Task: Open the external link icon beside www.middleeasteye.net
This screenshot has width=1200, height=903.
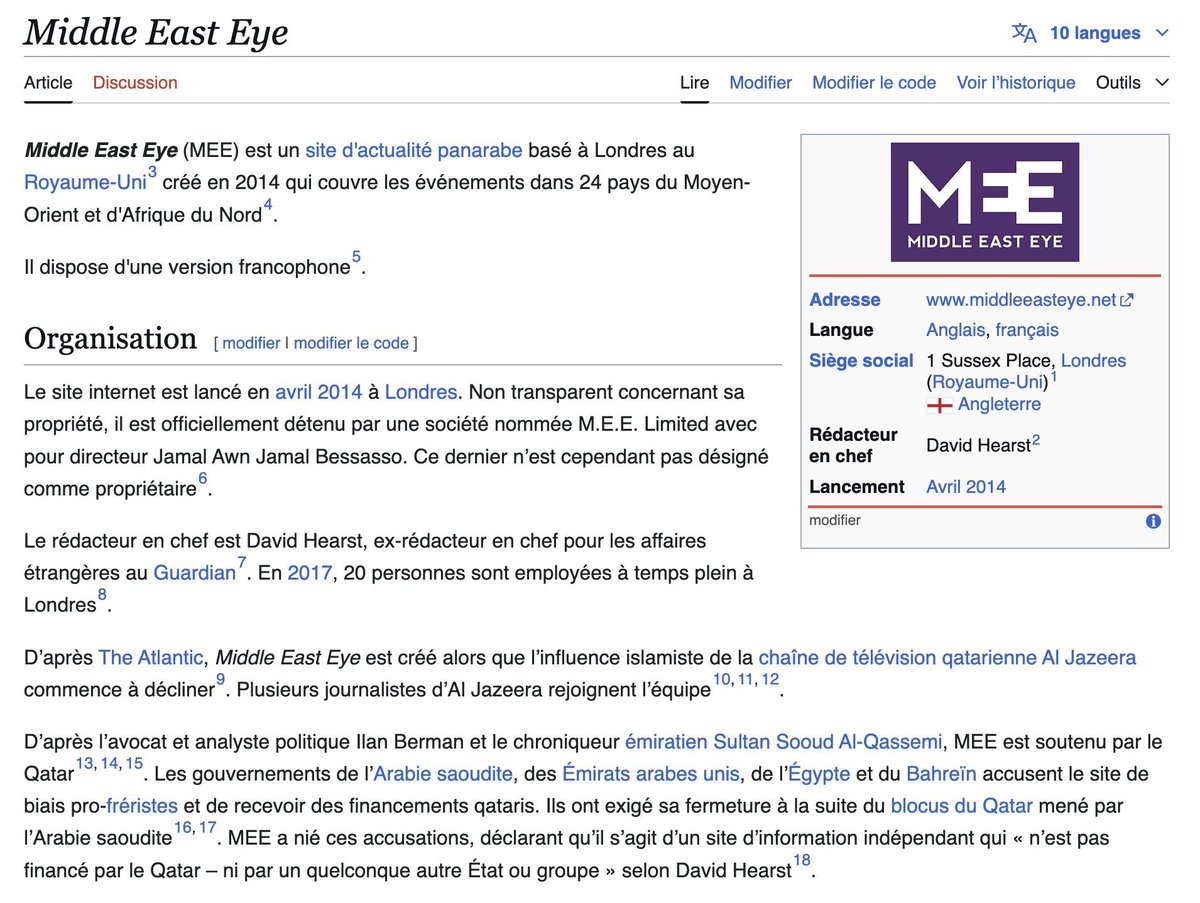Action: click(1127, 299)
